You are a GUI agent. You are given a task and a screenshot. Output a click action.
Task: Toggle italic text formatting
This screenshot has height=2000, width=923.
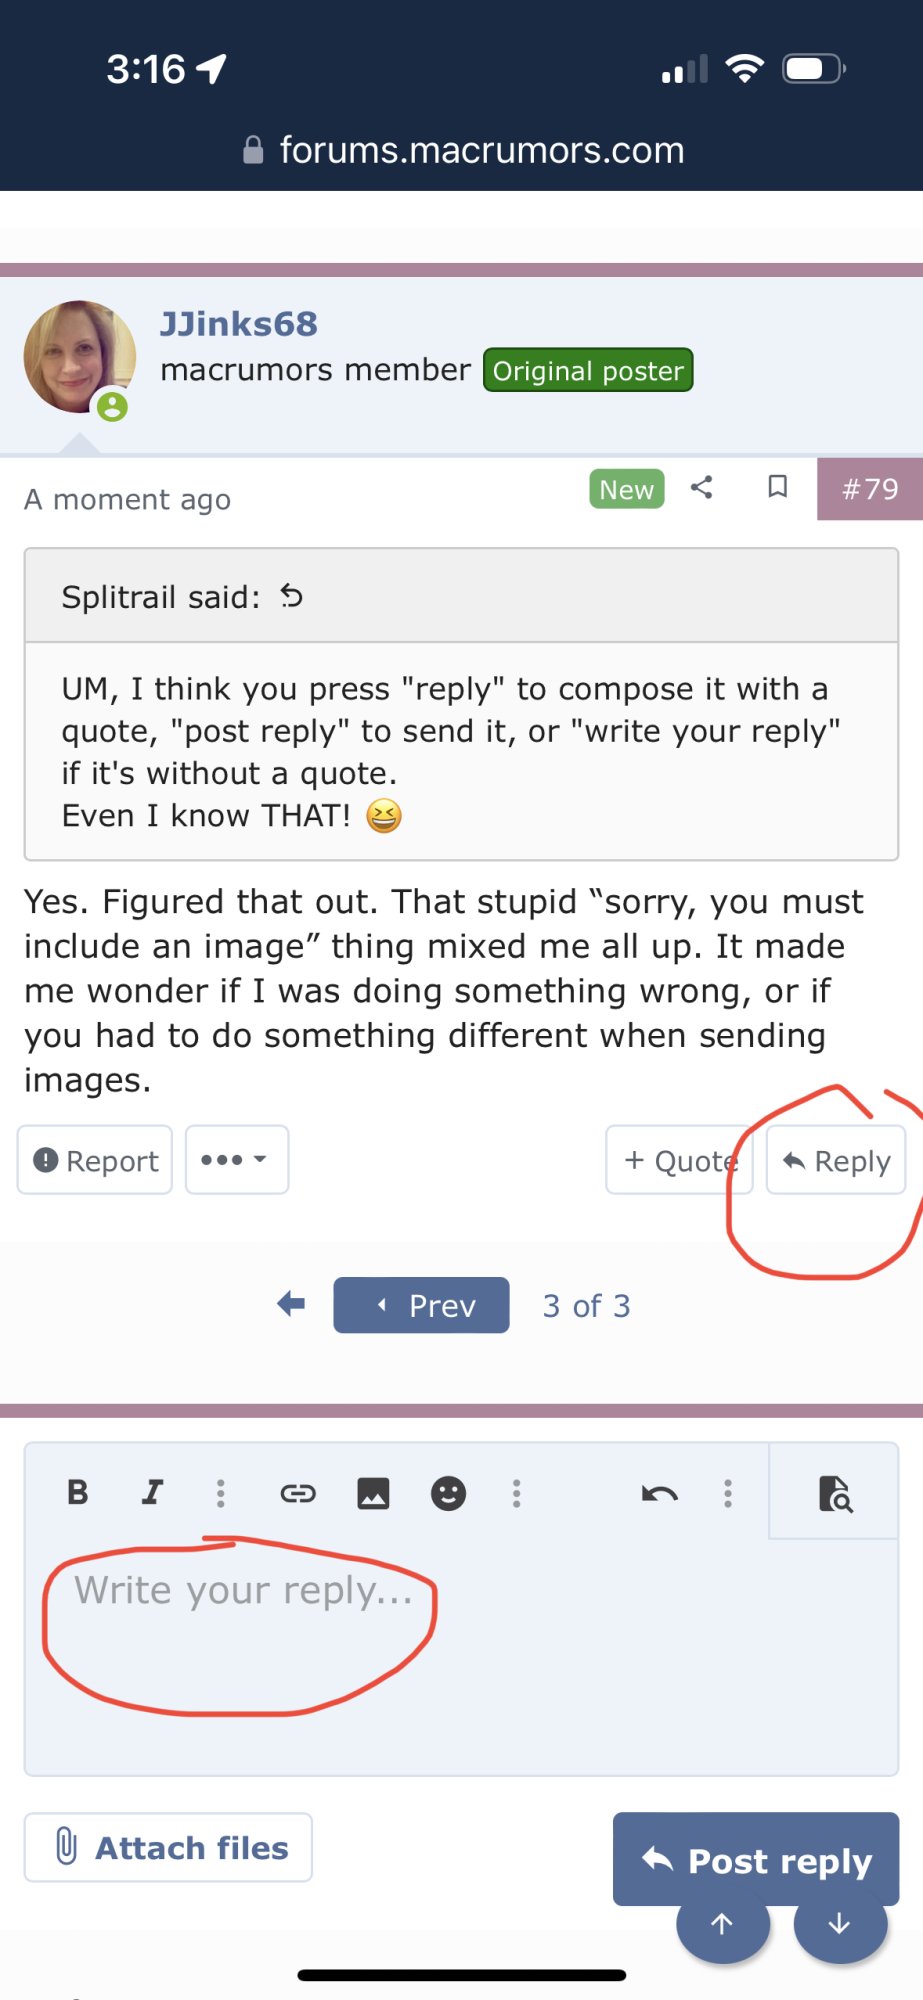coord(152,1493)
